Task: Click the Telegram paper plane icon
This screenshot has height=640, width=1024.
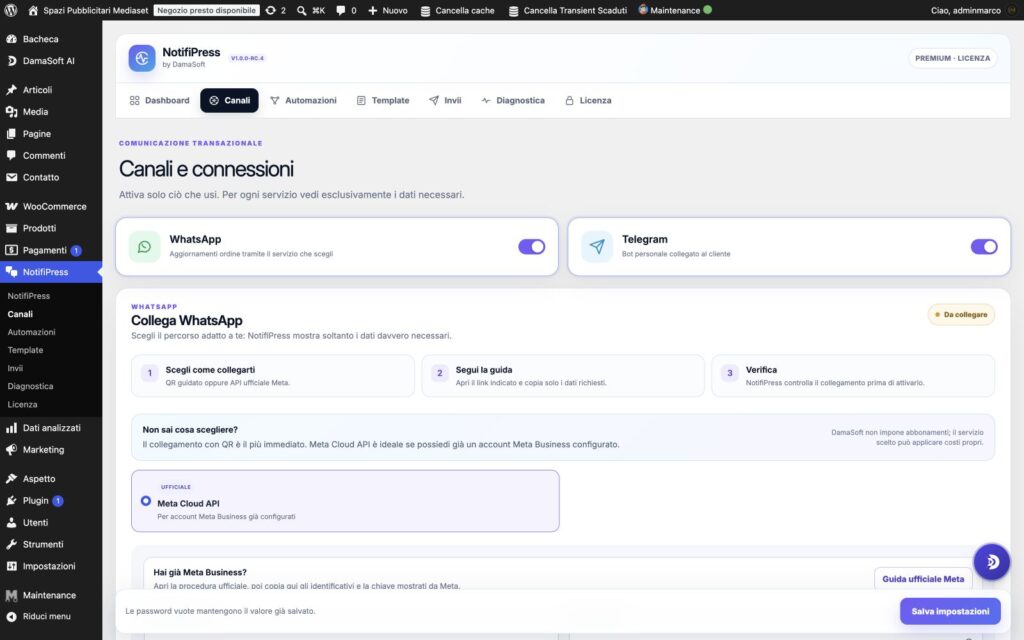Action: tap(597, 246)
